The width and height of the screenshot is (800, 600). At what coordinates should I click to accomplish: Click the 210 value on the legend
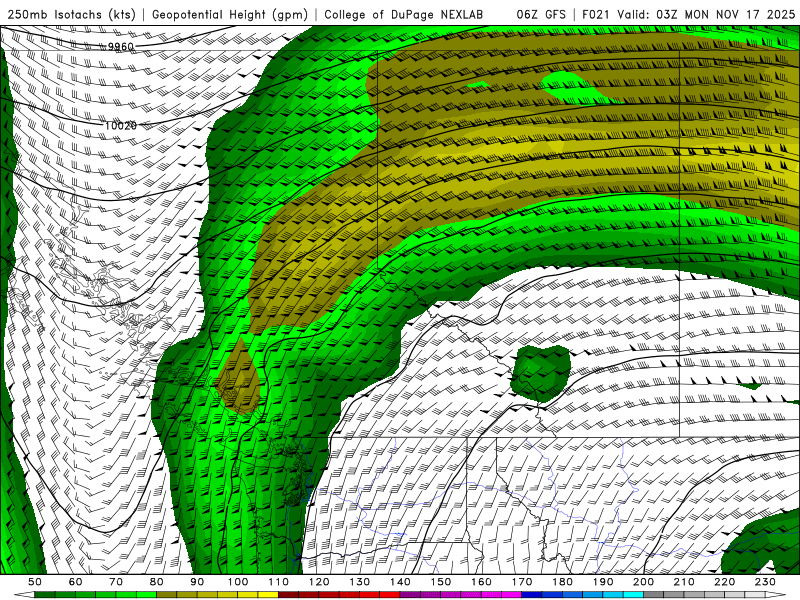[x=684, y=582]
